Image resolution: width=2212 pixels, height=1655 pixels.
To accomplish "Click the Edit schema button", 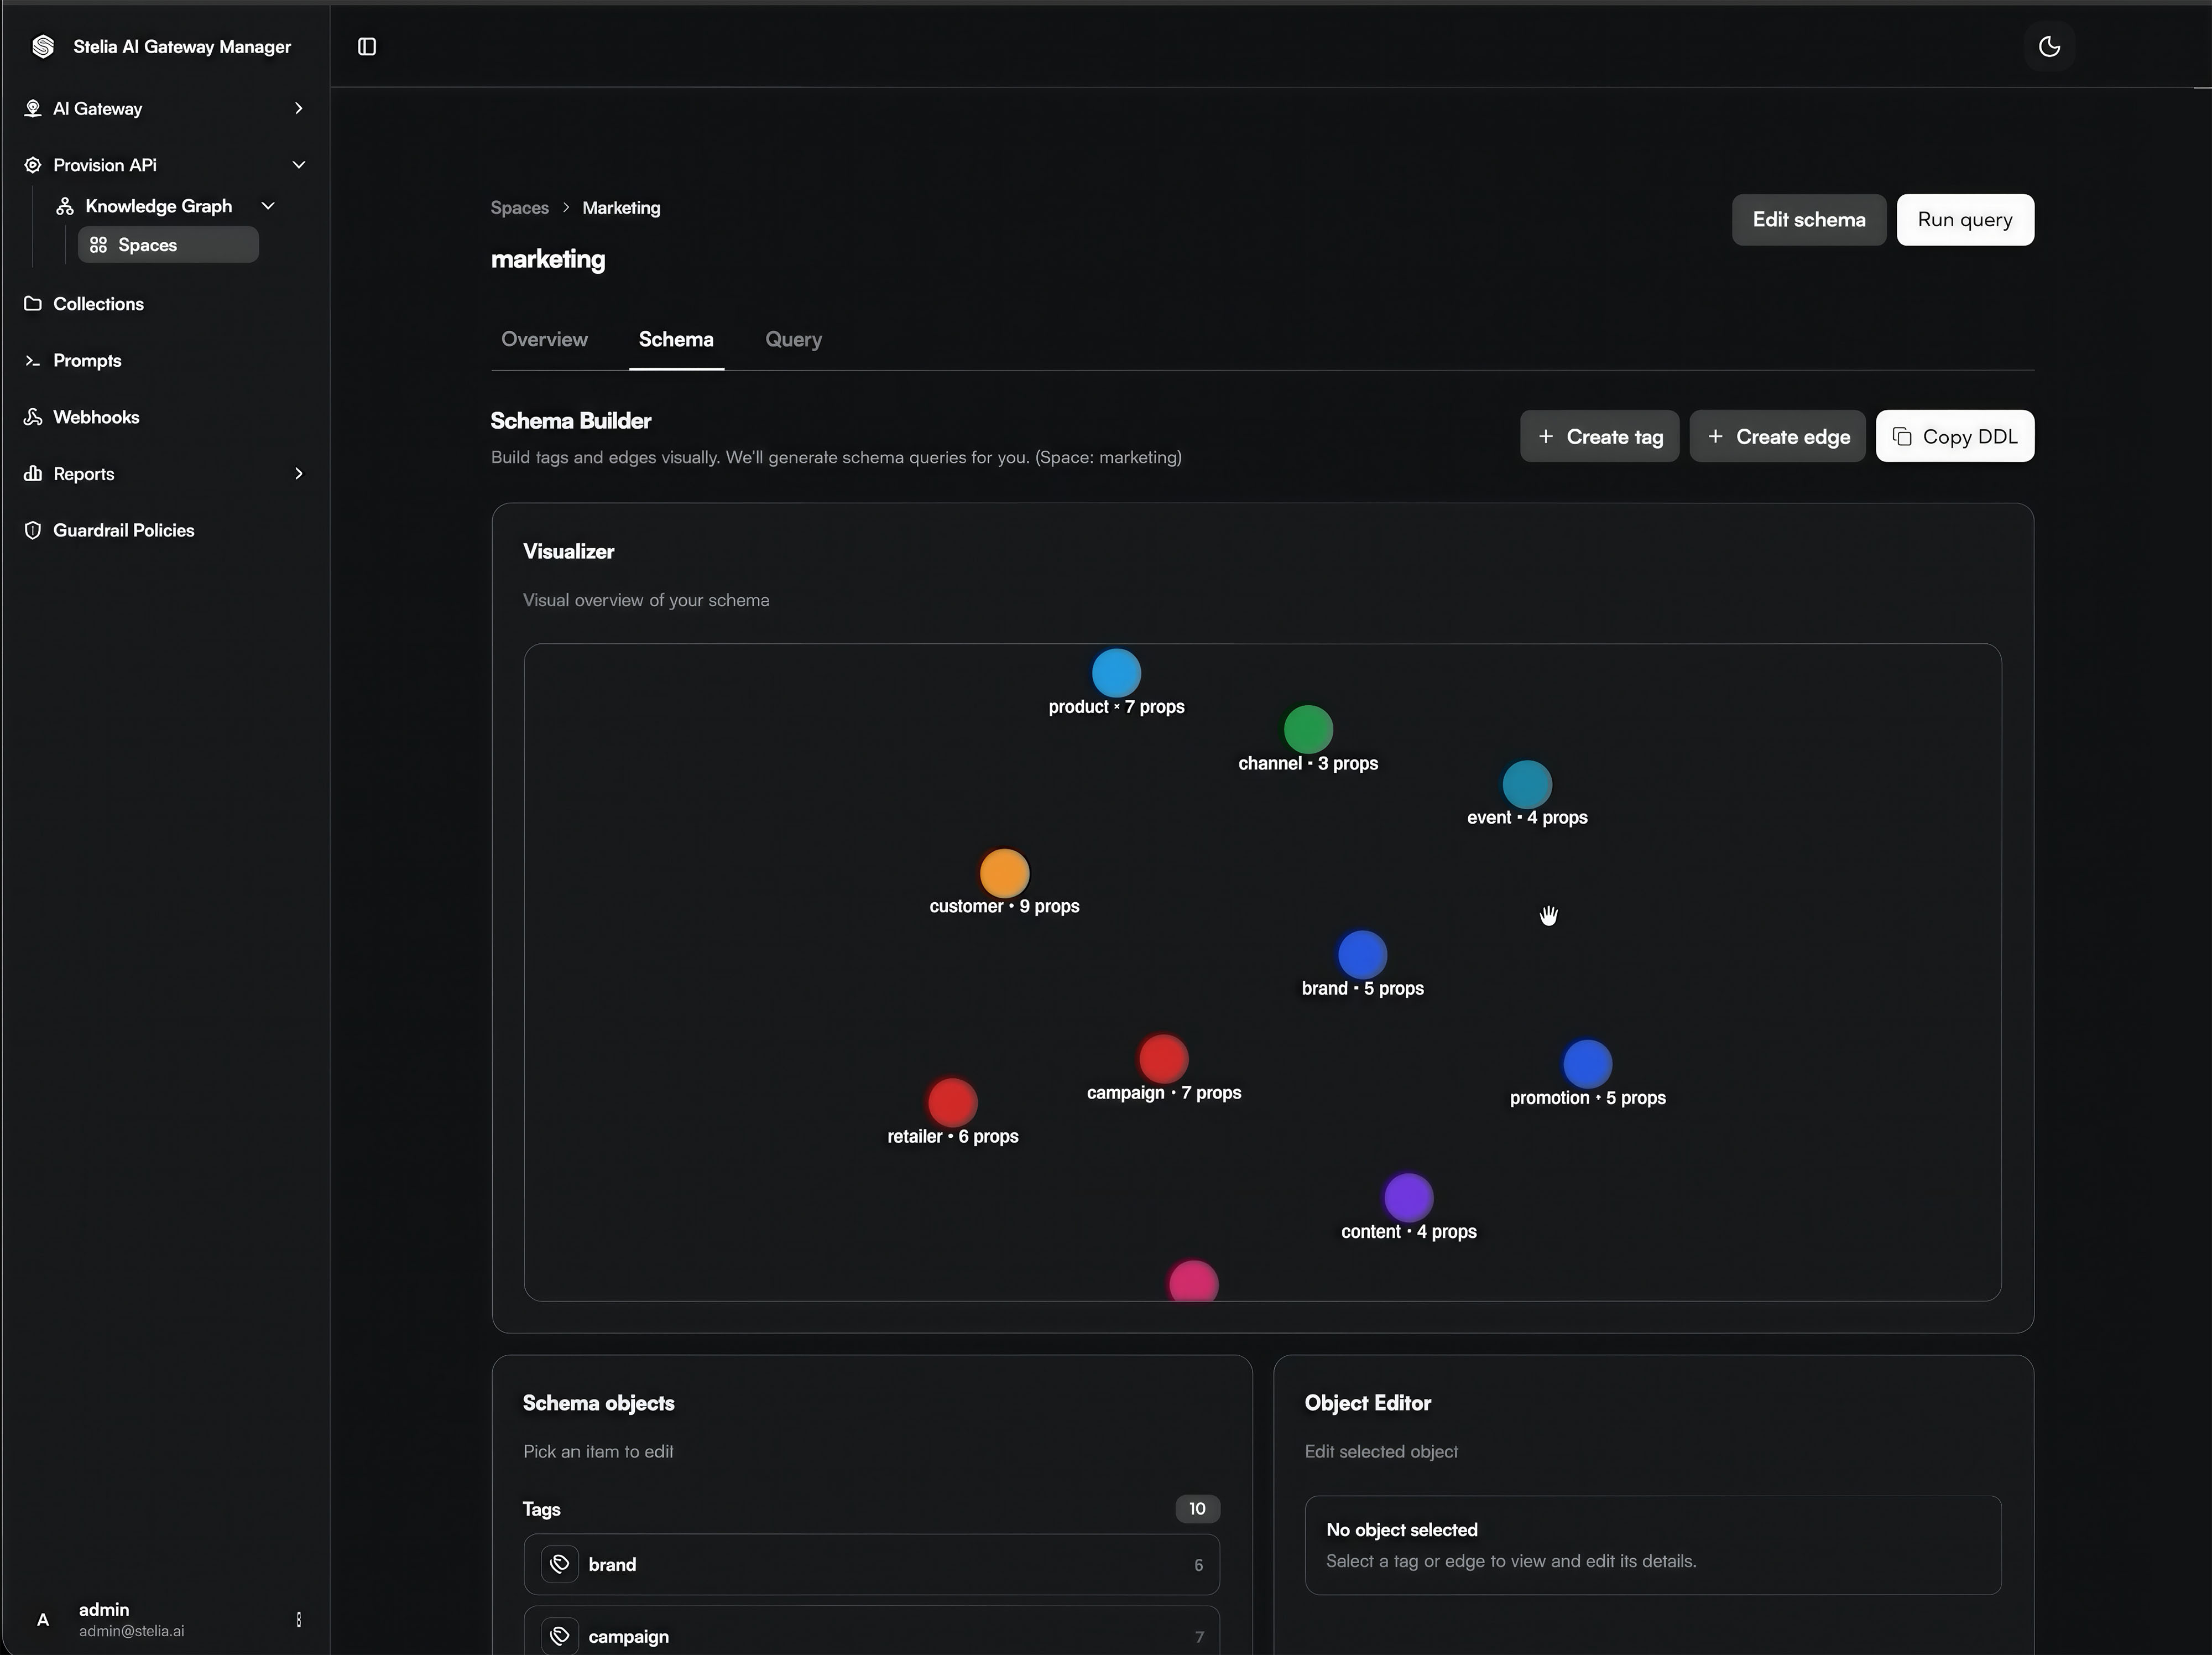I will pyautogui.click(x=1808, y=220).
